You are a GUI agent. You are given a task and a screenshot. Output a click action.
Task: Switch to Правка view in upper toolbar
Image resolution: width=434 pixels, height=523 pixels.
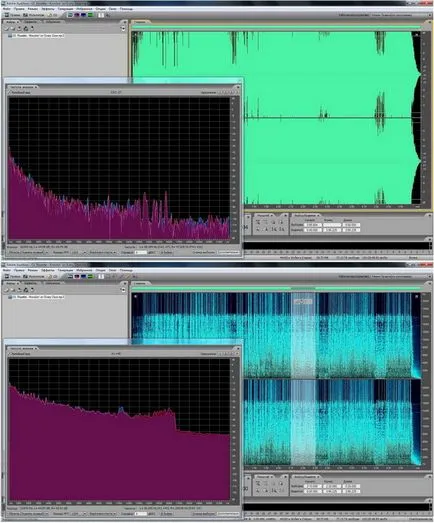(12, 15)
